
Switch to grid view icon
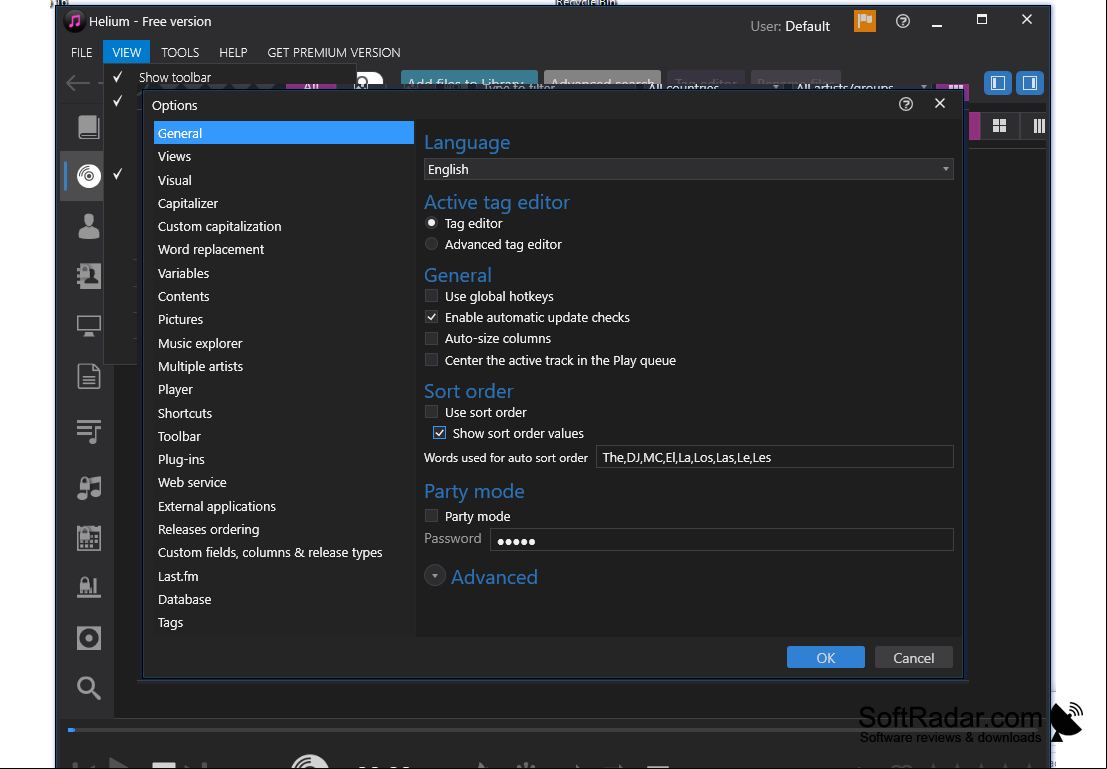tap(999, 126)
